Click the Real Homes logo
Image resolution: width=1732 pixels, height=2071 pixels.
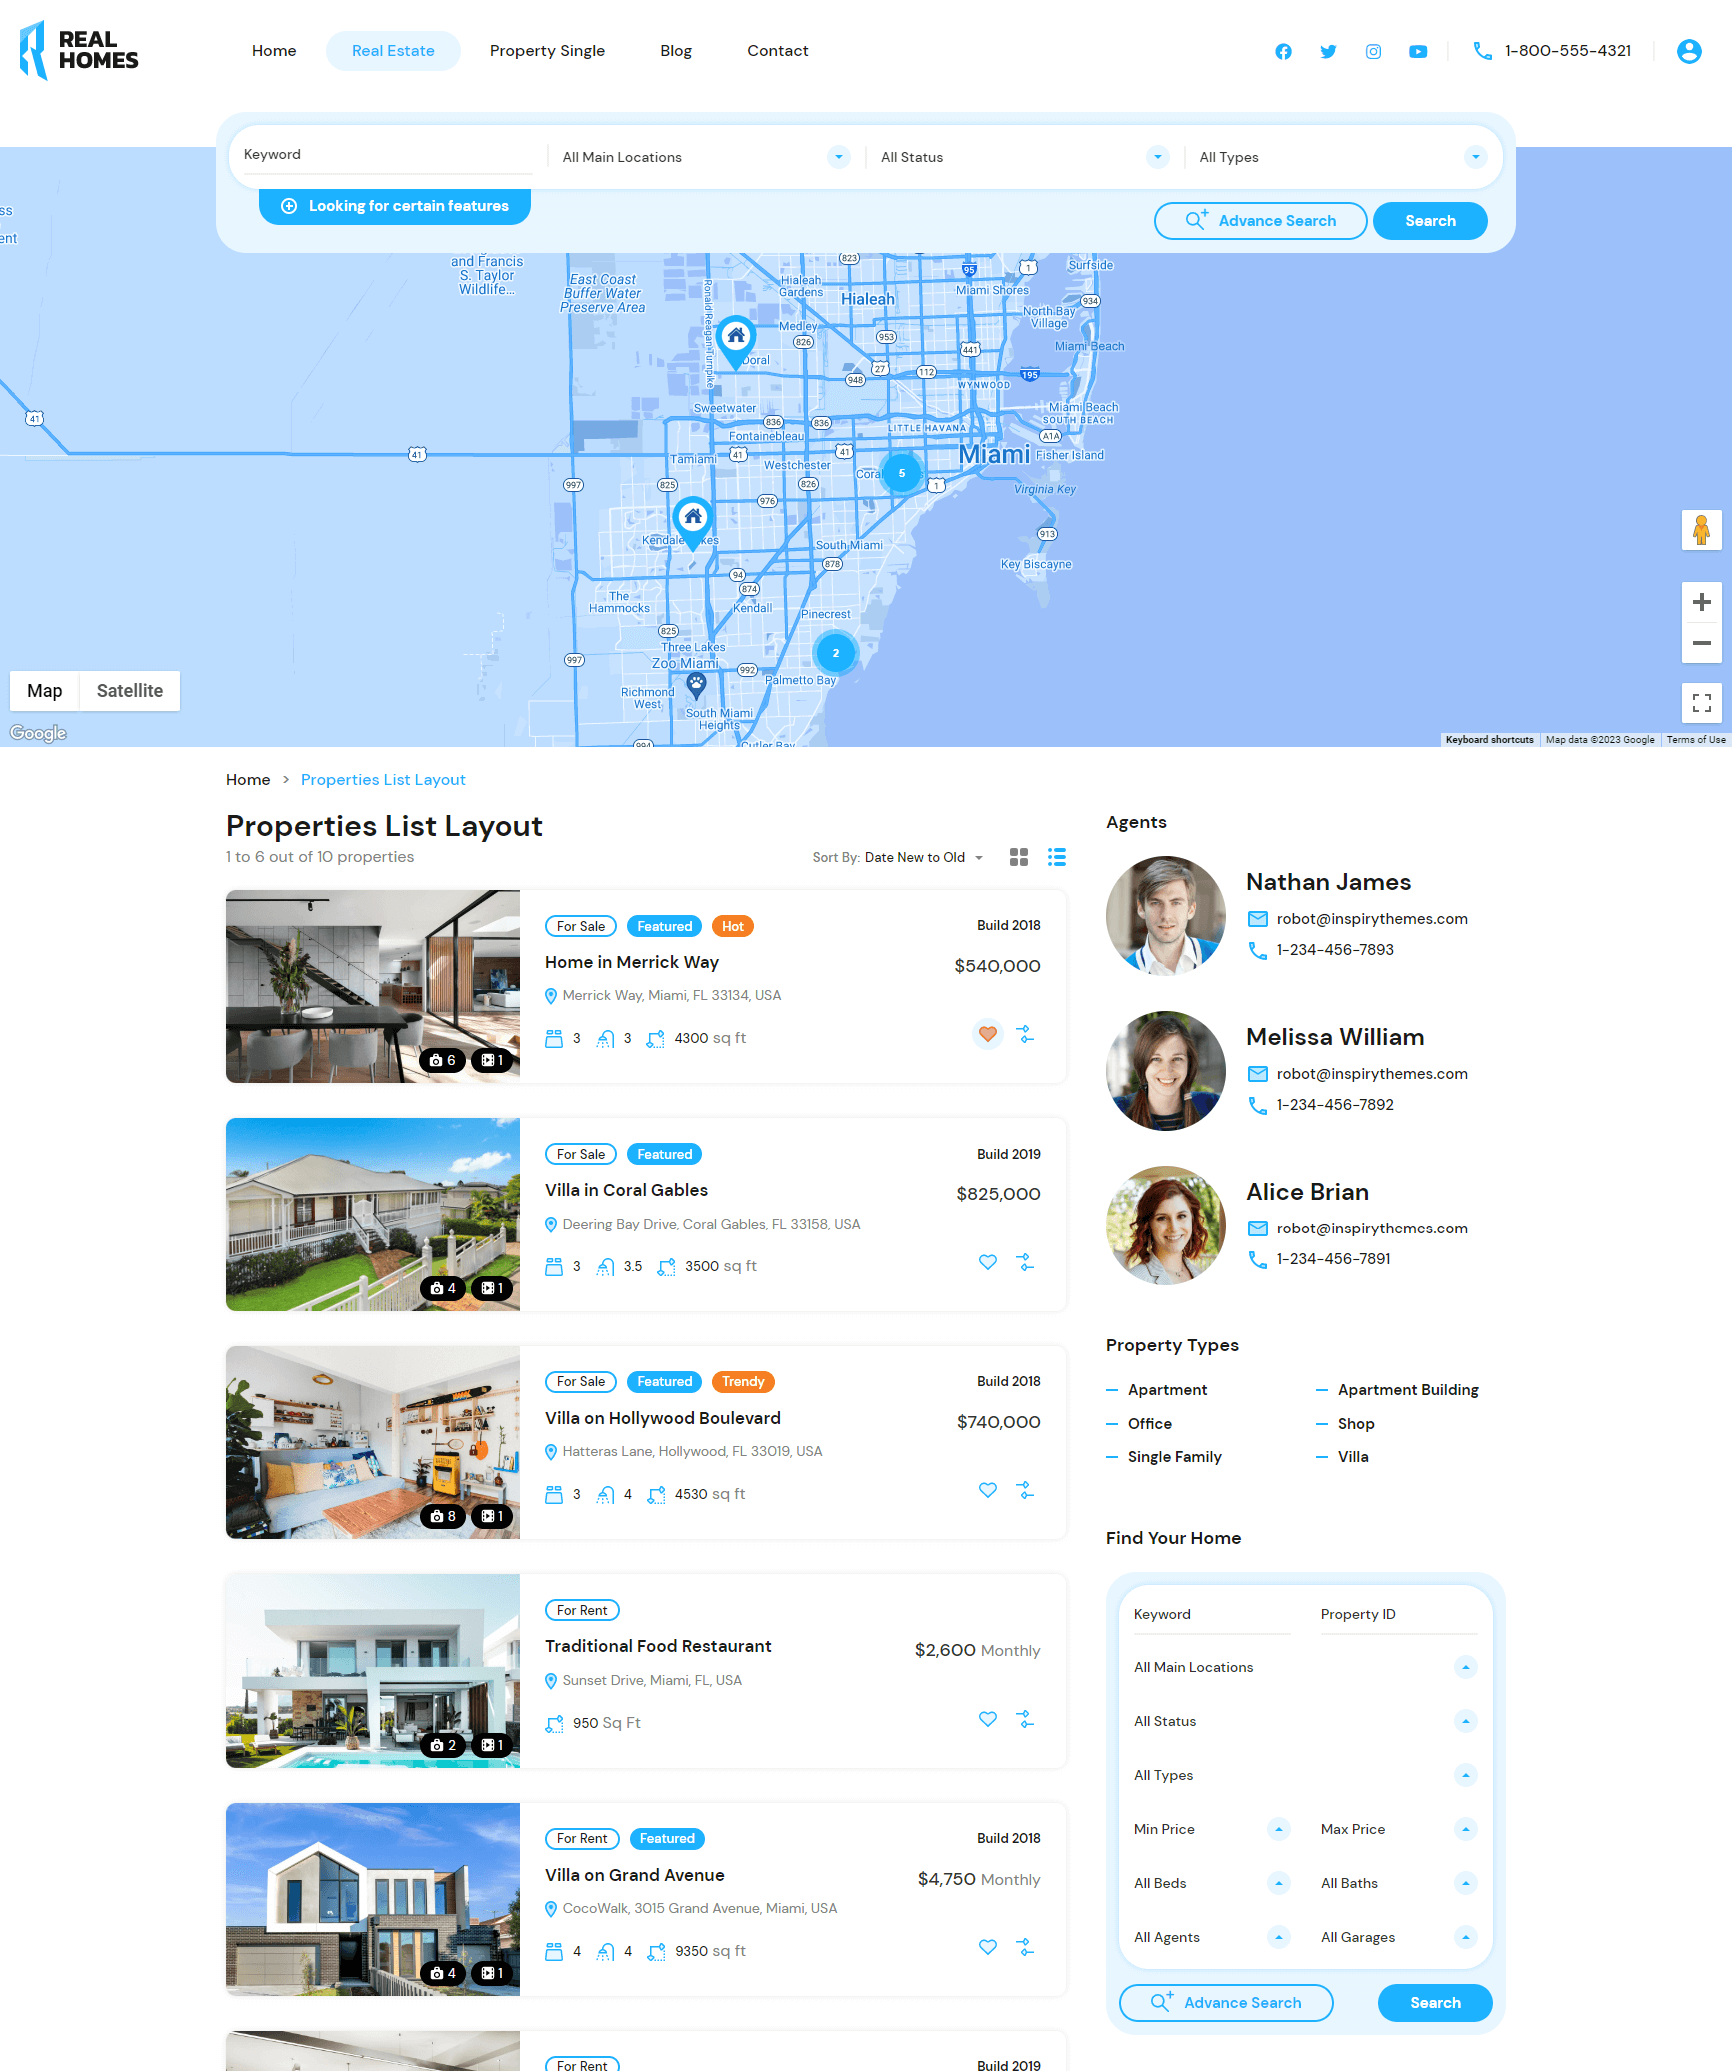pyautogui.click(x=79, y=50)
